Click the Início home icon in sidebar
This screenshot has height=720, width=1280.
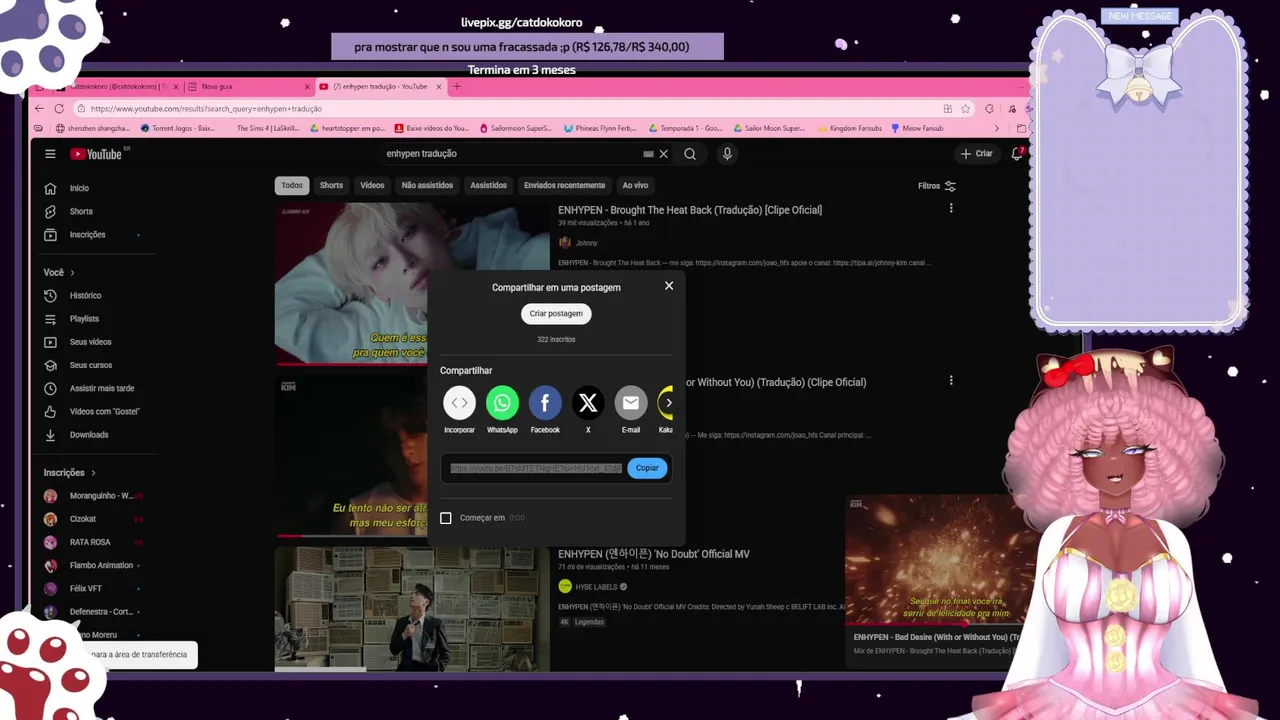tap(50, 188)
